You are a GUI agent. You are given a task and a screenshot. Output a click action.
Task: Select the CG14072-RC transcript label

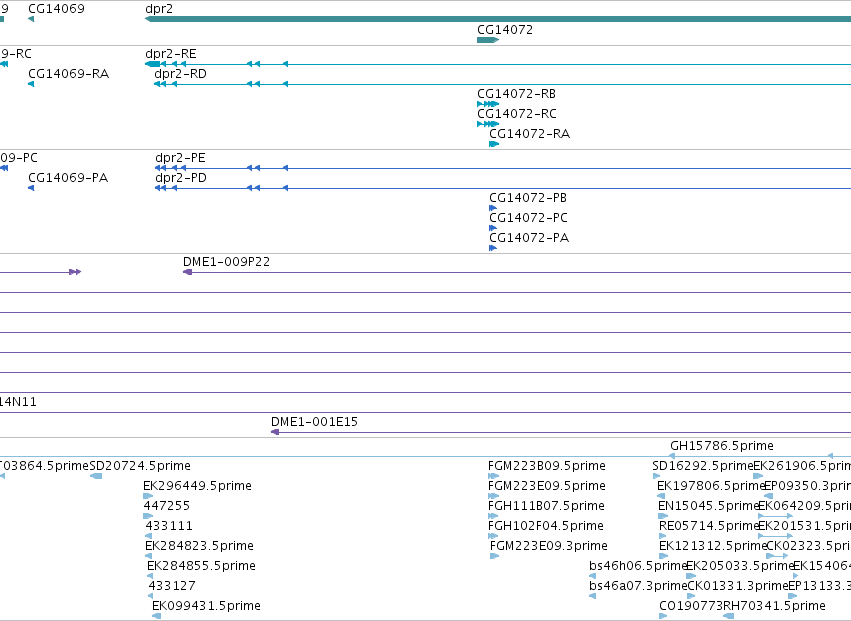[x=517, y=114]
